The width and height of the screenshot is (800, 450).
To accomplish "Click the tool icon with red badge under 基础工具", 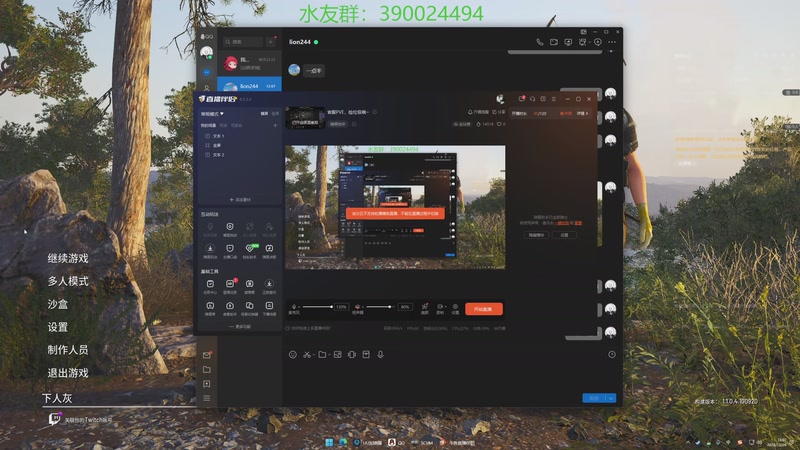I will [230, 285].
